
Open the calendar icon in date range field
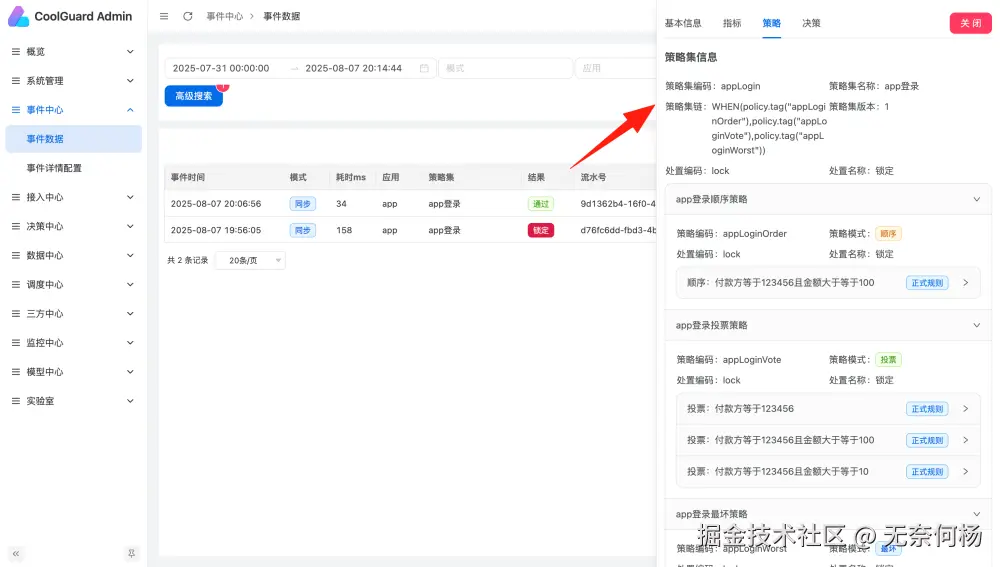(x=424, y=68)
